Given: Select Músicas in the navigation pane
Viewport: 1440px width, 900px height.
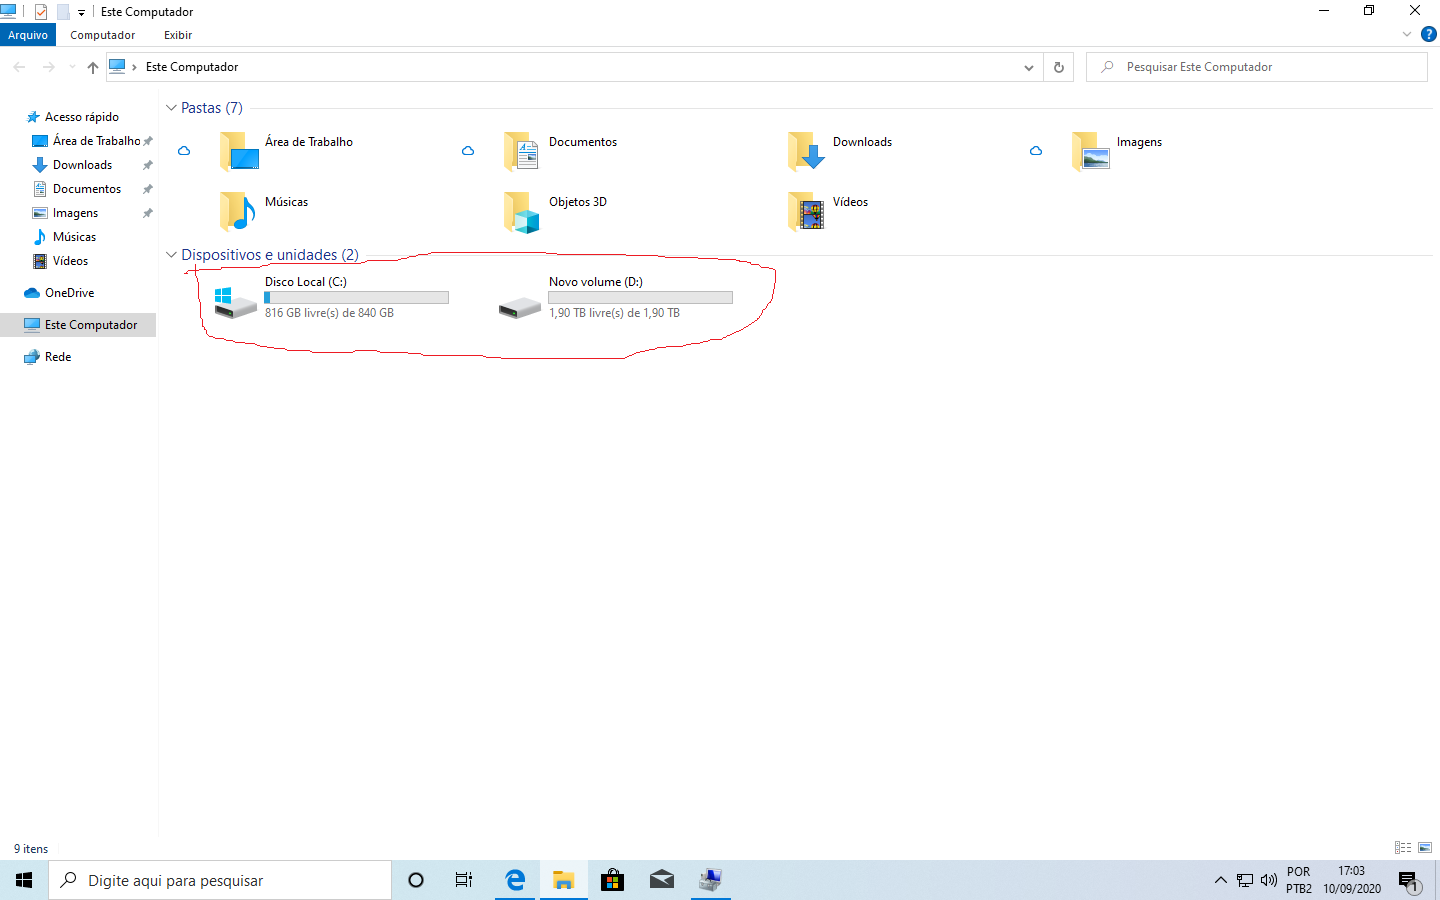Looking at the screenshot, I should [x=74, y=237].
